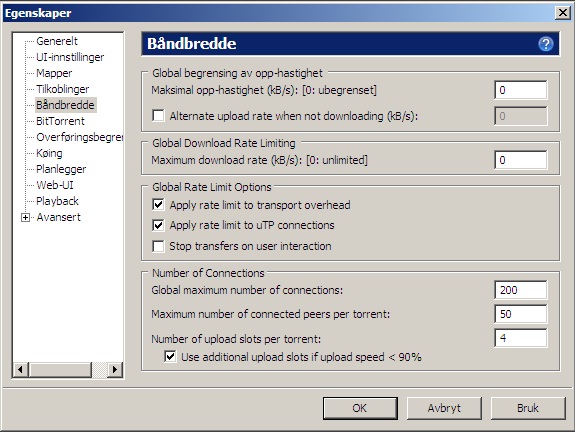Image resolution: width=575 pixels, height=432 pixels.
Task: Enable Stop transfers on user interaction
Action: tap(158, 246)
